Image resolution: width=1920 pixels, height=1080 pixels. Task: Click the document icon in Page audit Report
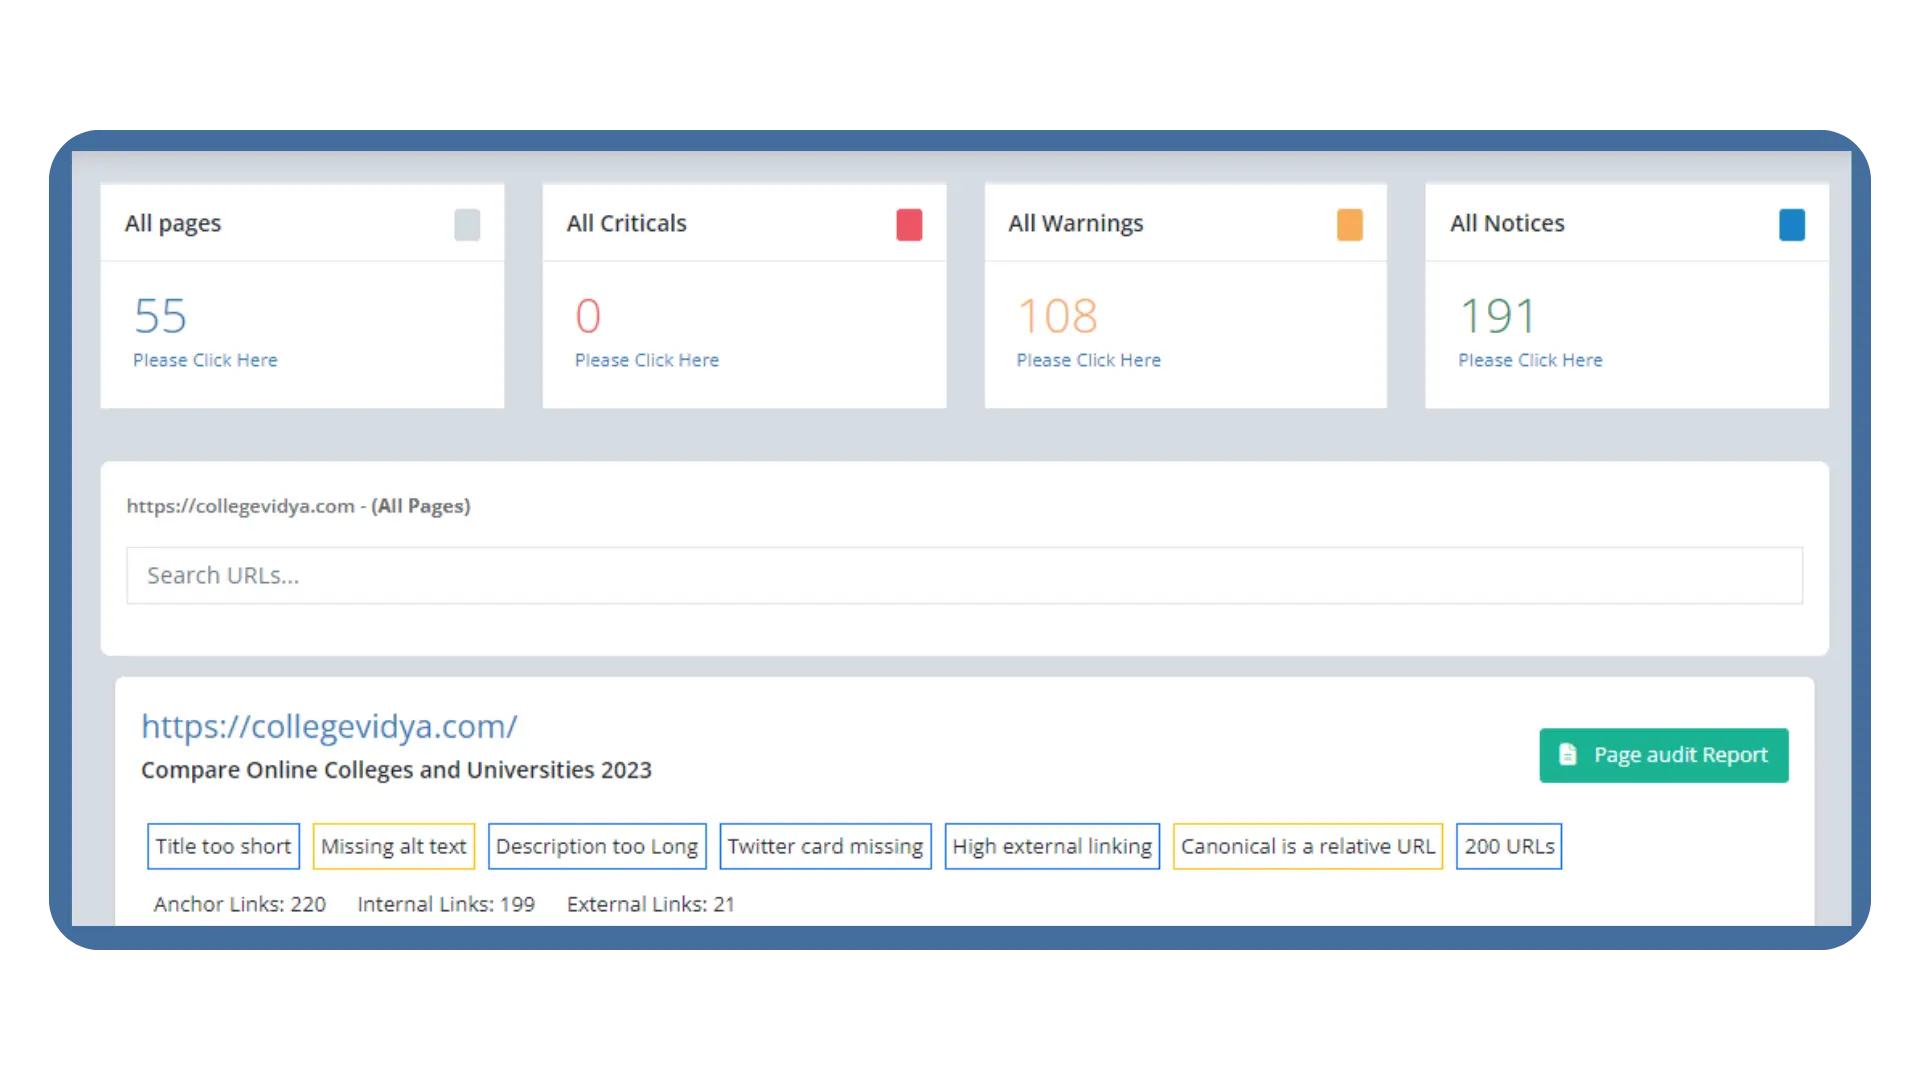[x=1568, y=755]
